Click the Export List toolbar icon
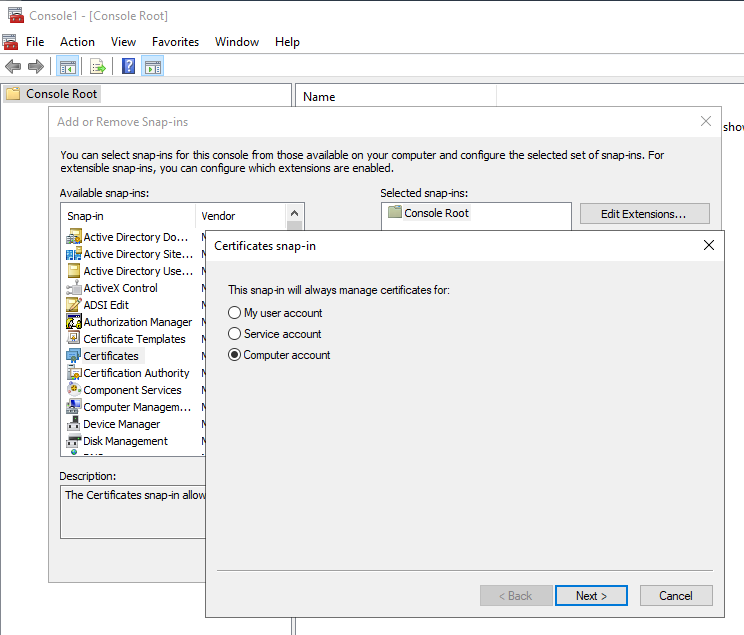This screenshot has width=744, height=635. click(x=98, y=67)
